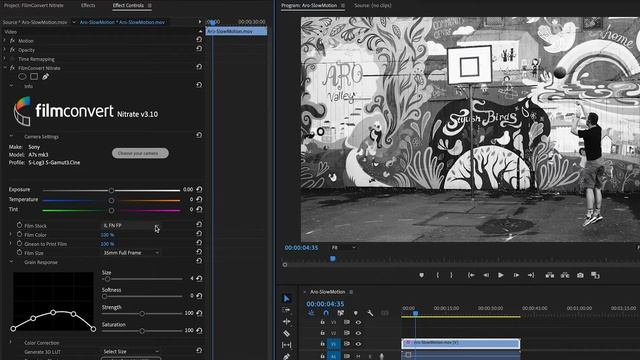
Task: Step forward one frame
Action: 516,276
